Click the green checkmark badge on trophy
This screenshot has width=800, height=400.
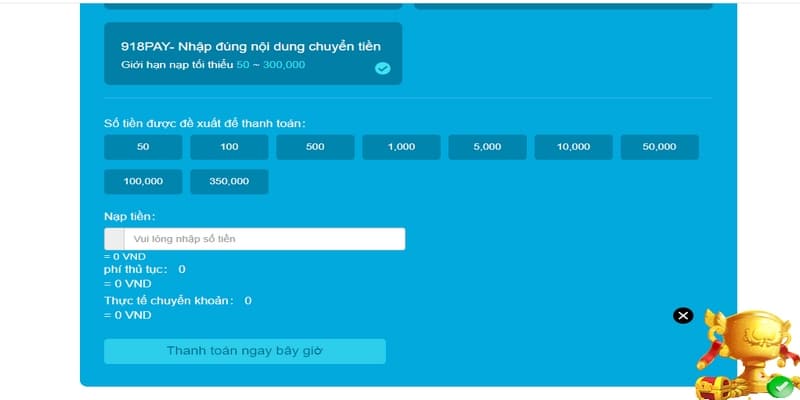[x=779, y=385]
